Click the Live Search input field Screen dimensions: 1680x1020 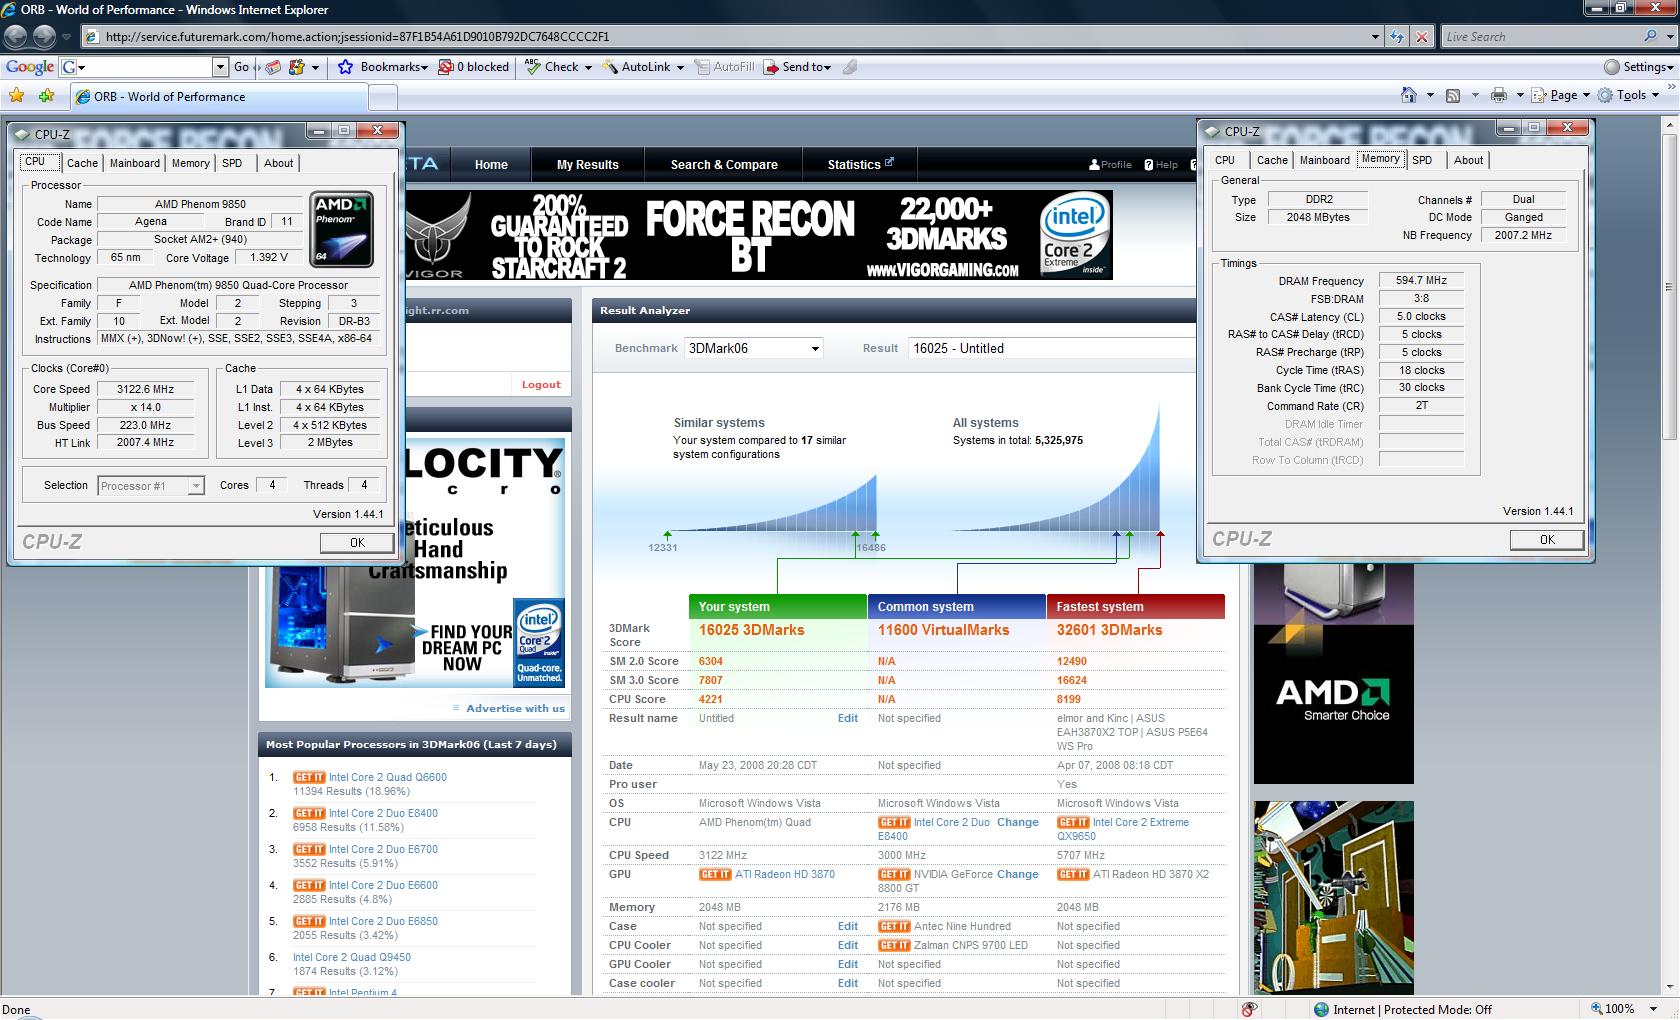coord(1541,37)
